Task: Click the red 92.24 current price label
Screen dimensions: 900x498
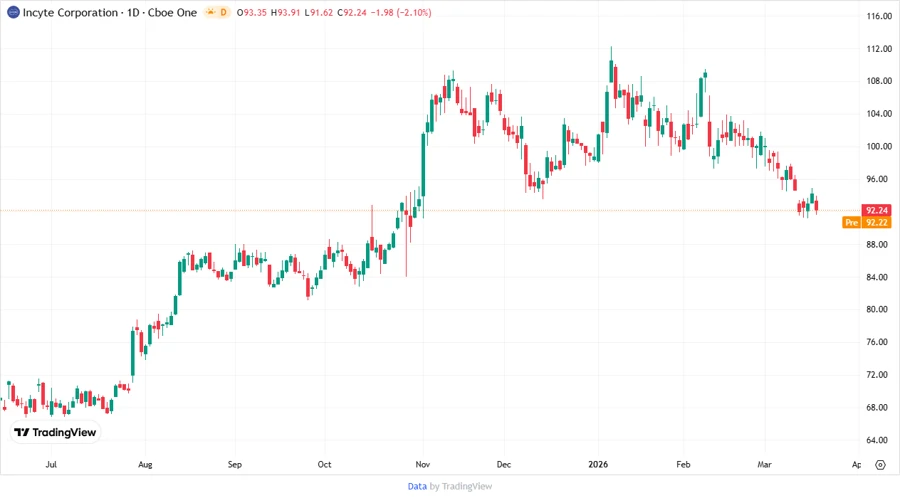Action: [876, 211]
